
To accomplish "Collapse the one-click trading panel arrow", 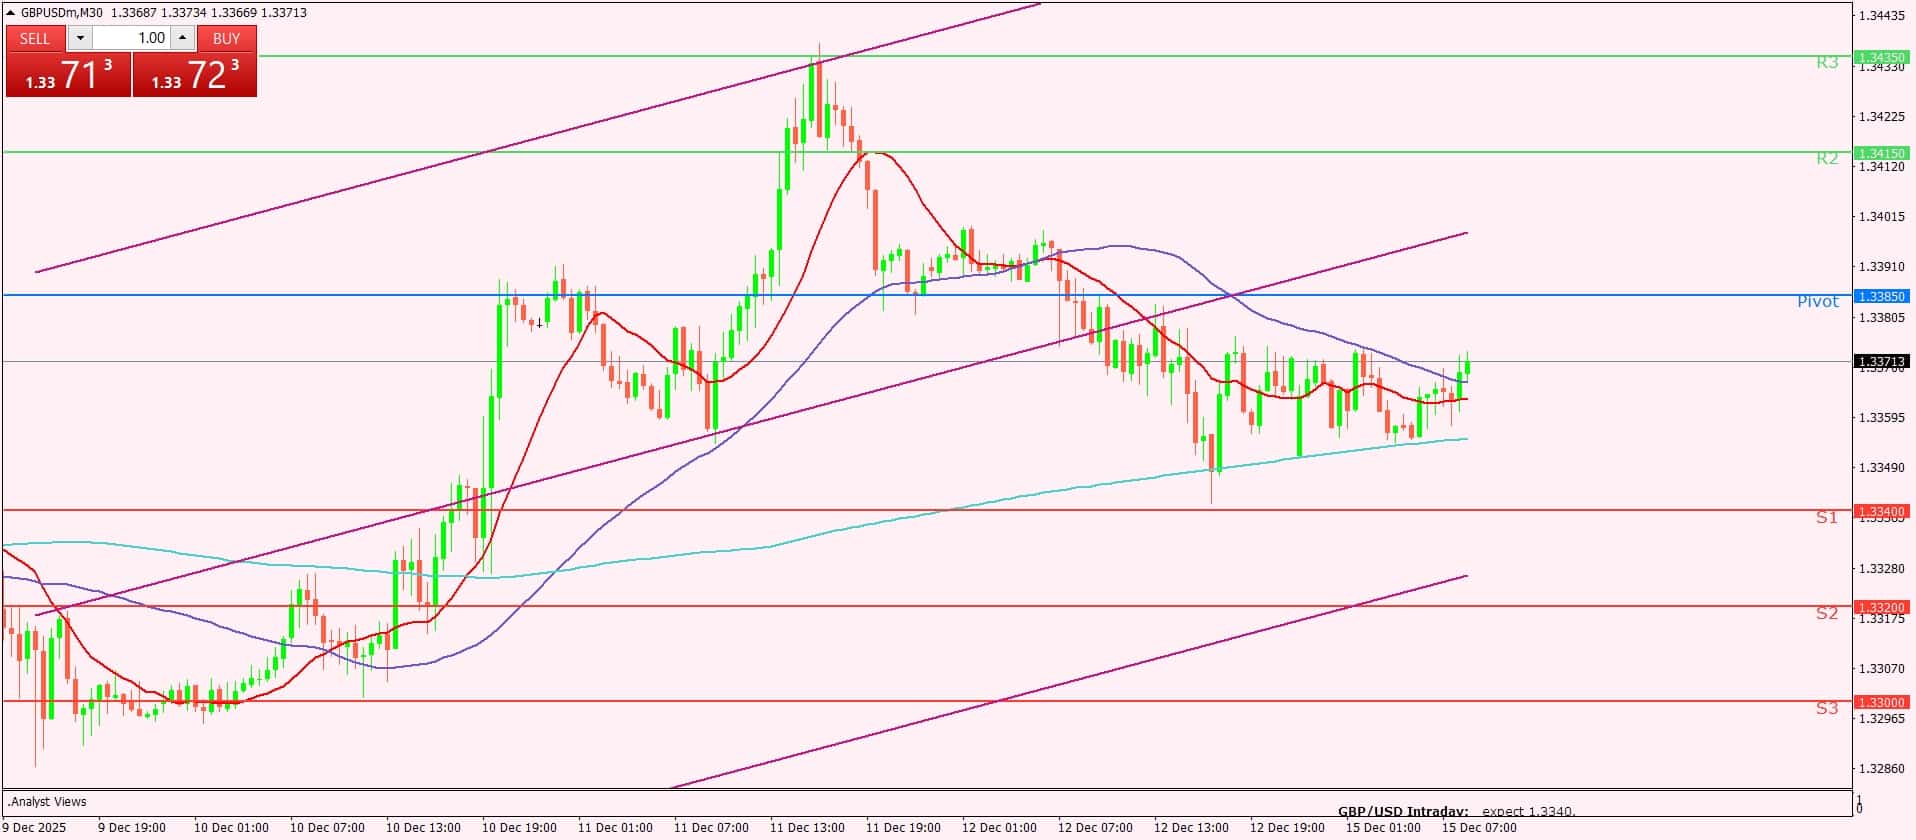I will point(11,12).
